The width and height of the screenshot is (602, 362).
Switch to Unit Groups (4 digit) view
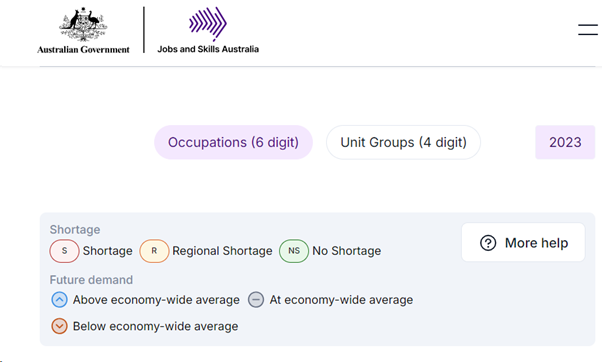point(404,142)
